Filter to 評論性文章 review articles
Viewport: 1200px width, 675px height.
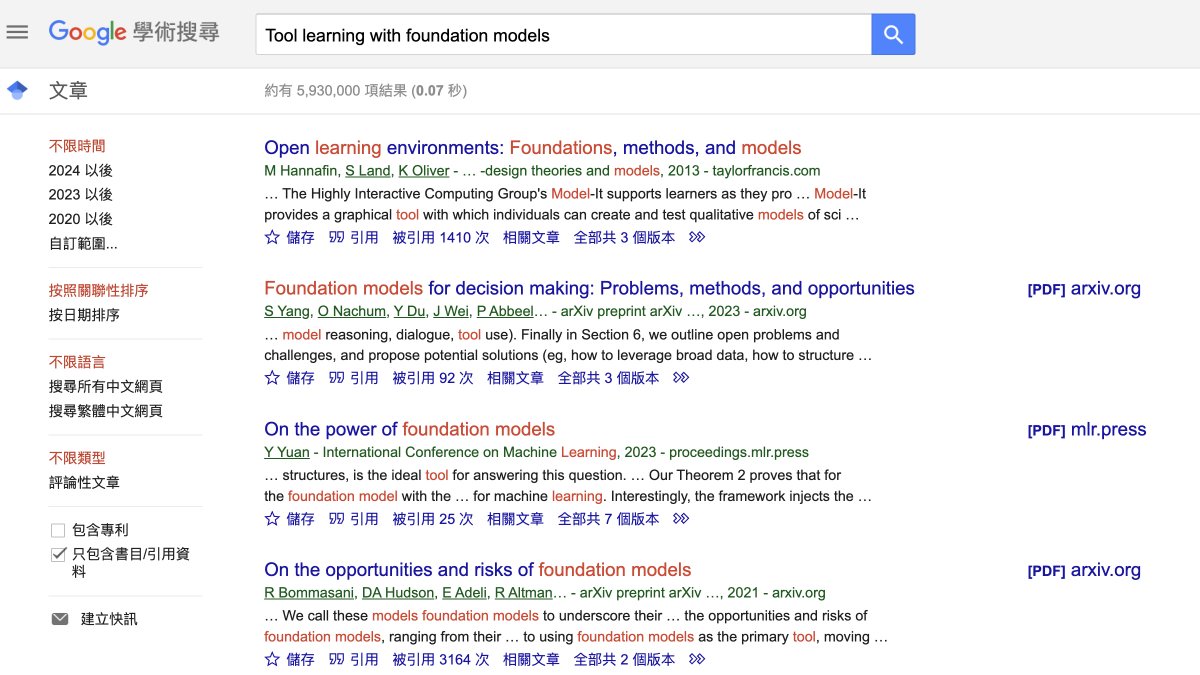point(84,482)
